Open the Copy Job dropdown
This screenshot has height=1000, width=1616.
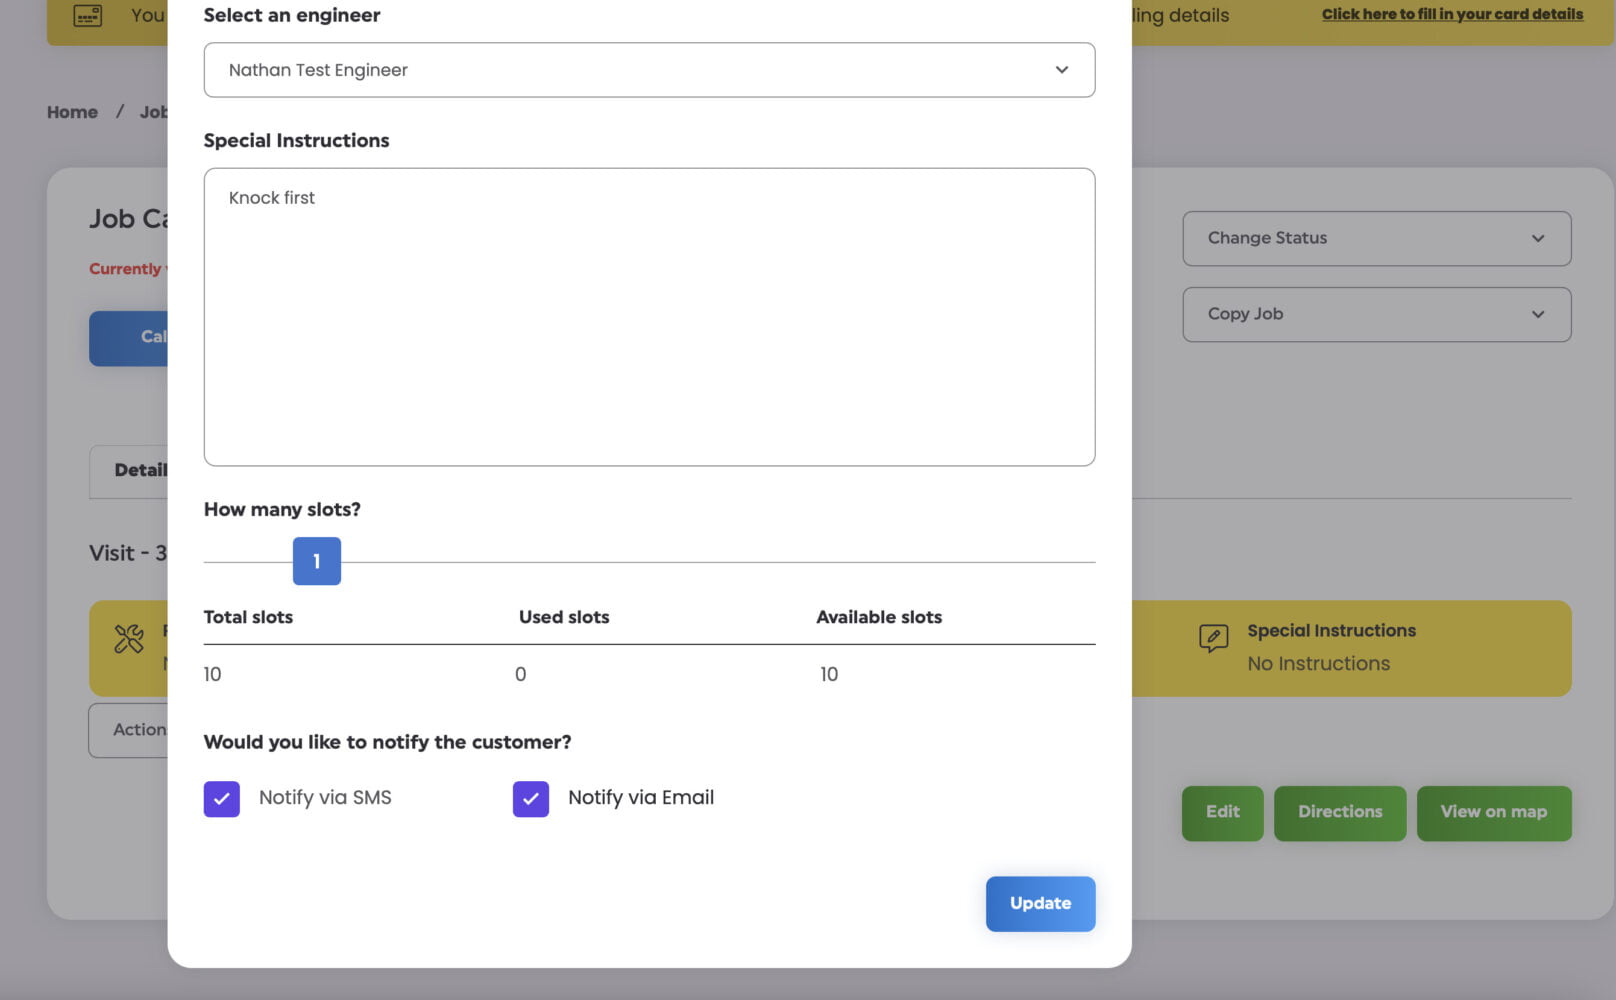1375,315
